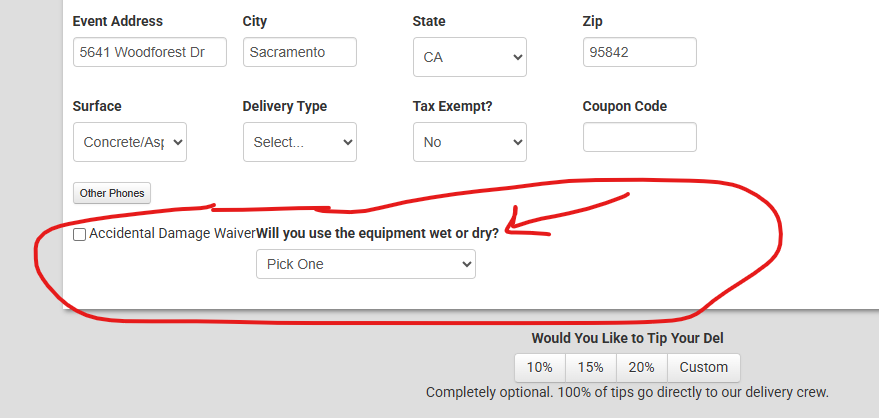This screenshot has width=879, height=418.
Task: Click the Event Address input field
Action: [x=150, y=52]
